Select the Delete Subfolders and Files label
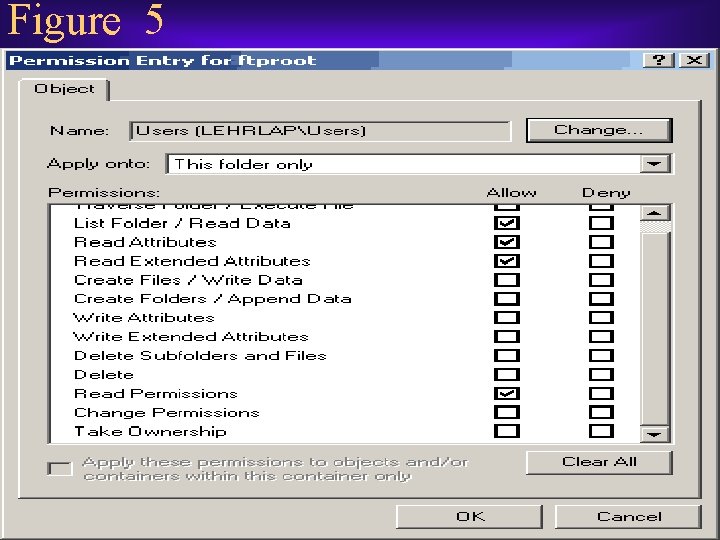The width and height of the screenshot is (720, 540). 200,356
